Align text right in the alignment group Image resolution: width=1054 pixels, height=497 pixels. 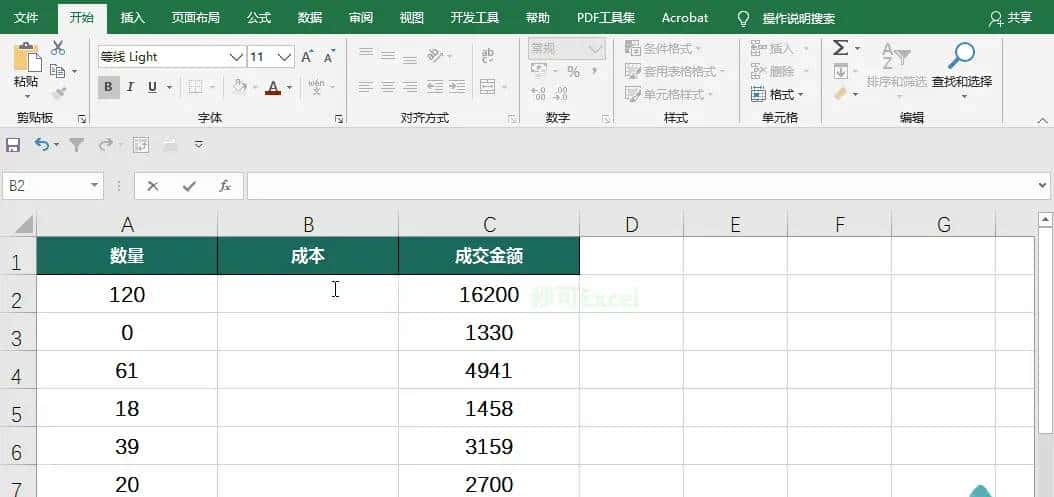click(x=410, y=87)
